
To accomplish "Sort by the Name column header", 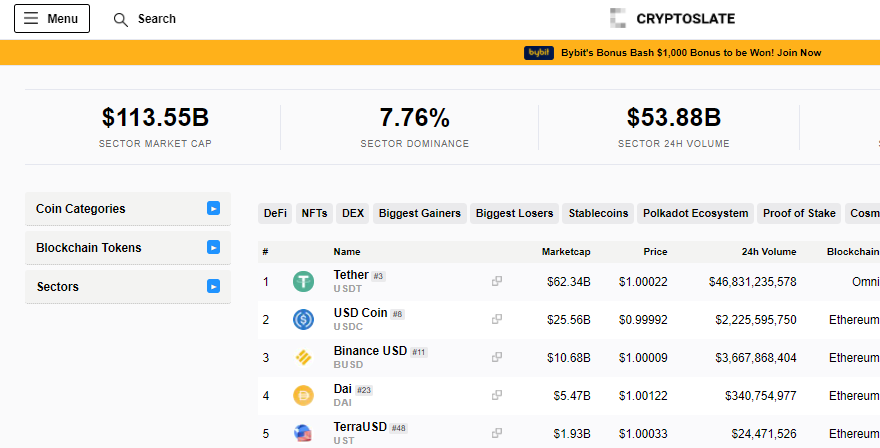I will pyautogui.click(x=347, y=252).
